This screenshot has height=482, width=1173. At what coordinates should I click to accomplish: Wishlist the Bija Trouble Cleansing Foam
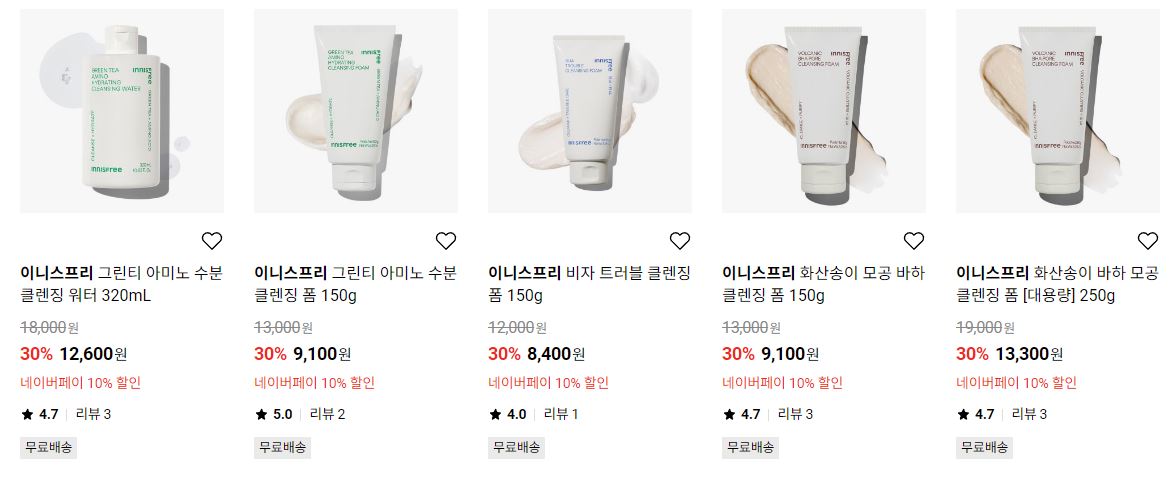tap(679, 241)
